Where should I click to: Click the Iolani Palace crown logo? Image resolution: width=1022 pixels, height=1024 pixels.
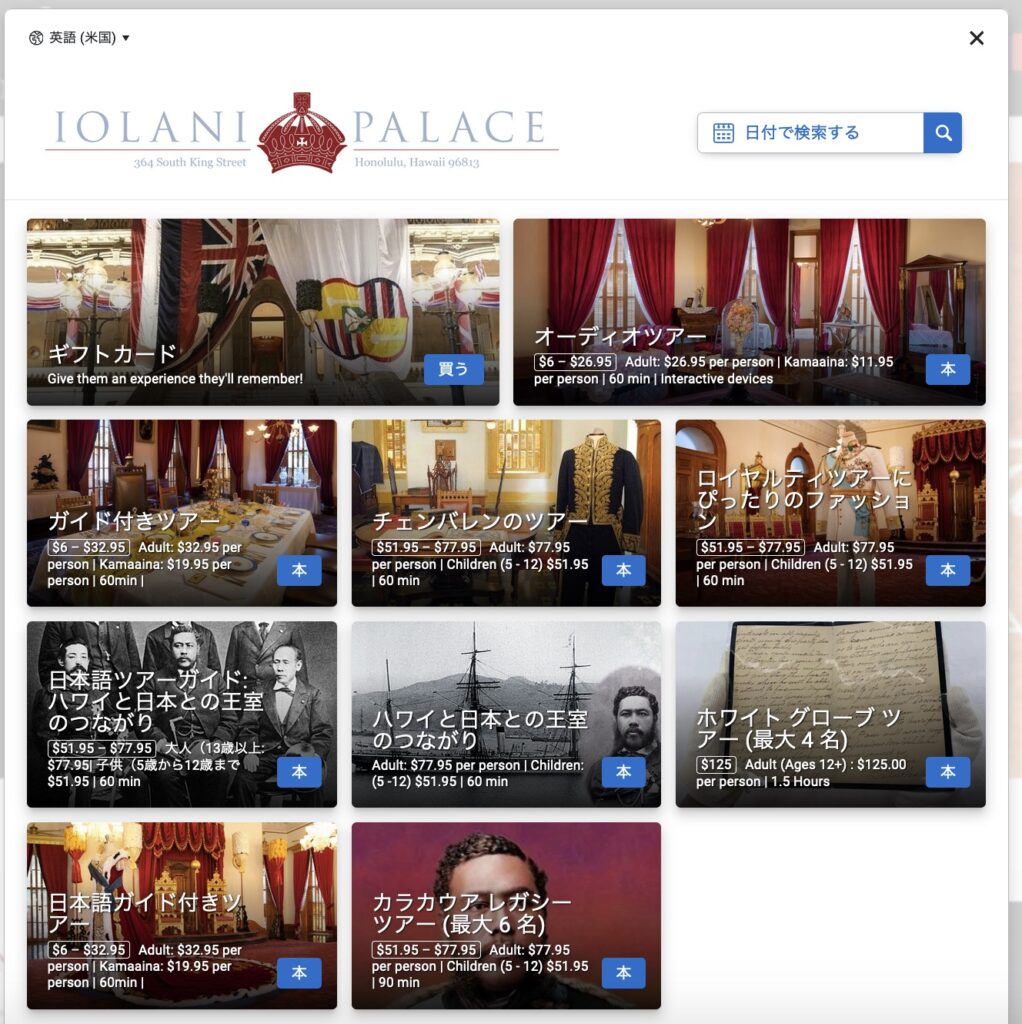(x=301, y=132)
